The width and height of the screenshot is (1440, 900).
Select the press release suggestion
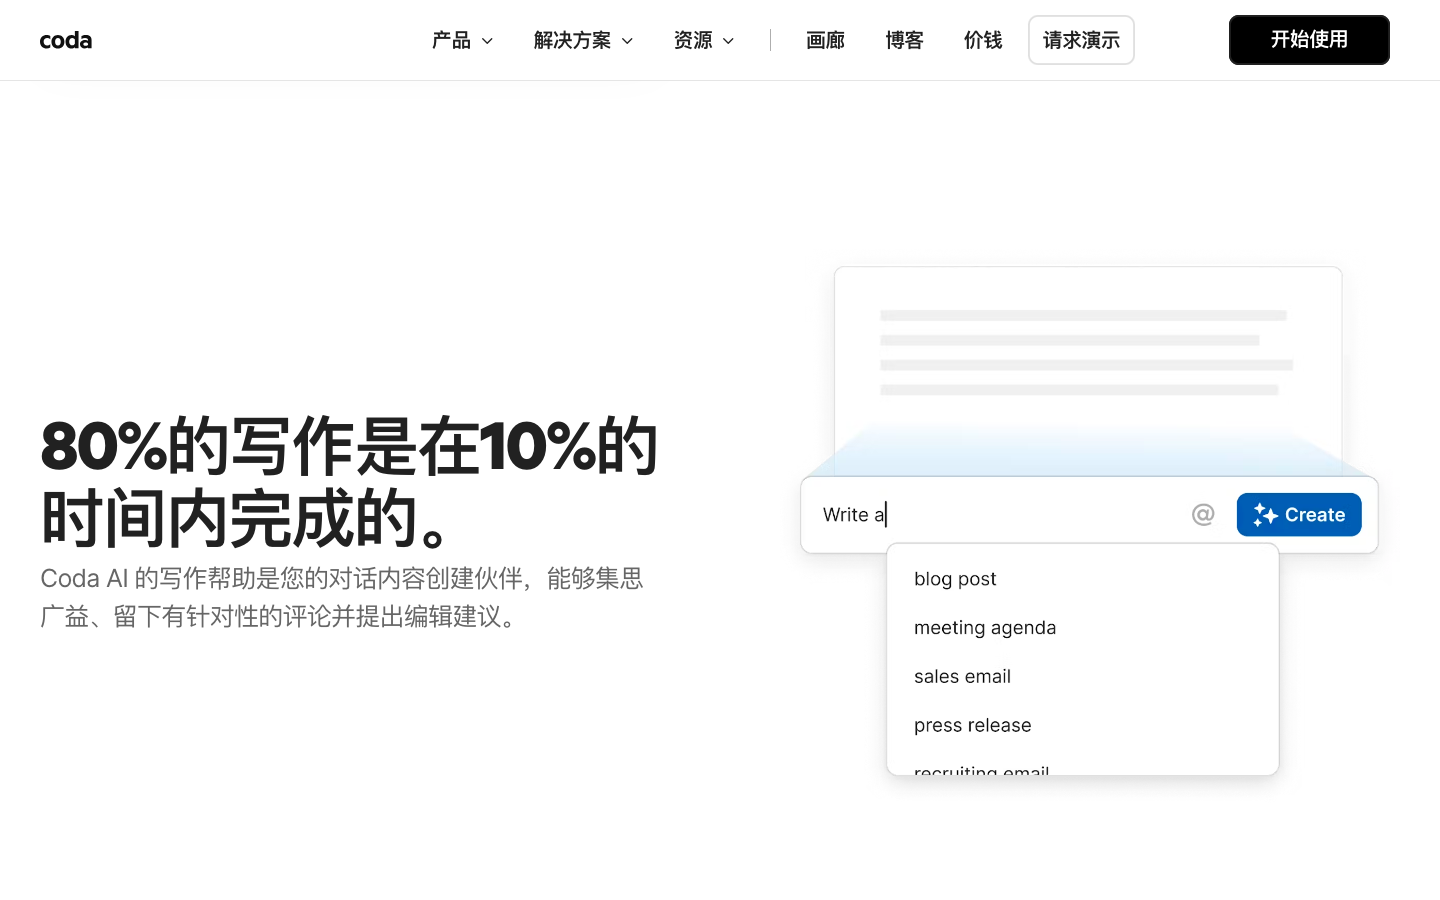point(972,726)
